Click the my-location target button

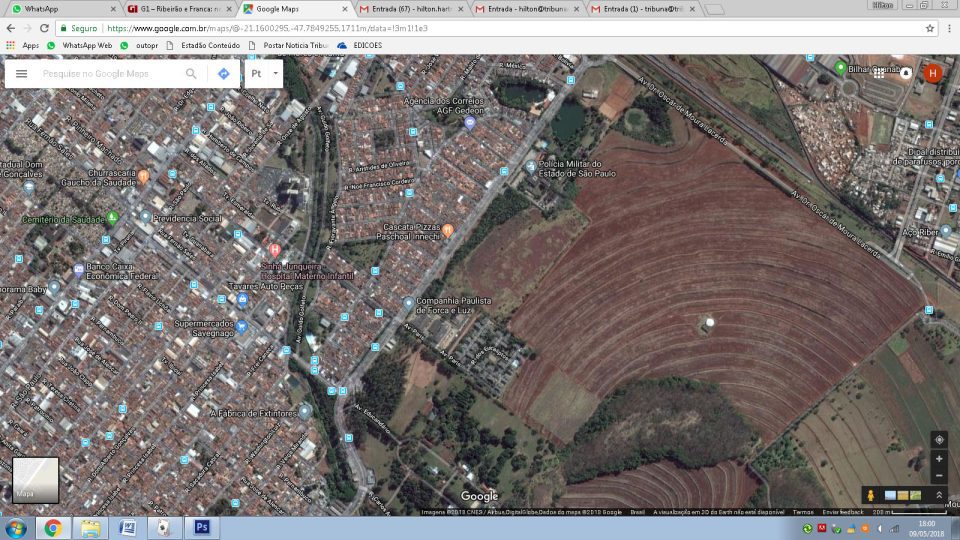[x=938, y=440]
